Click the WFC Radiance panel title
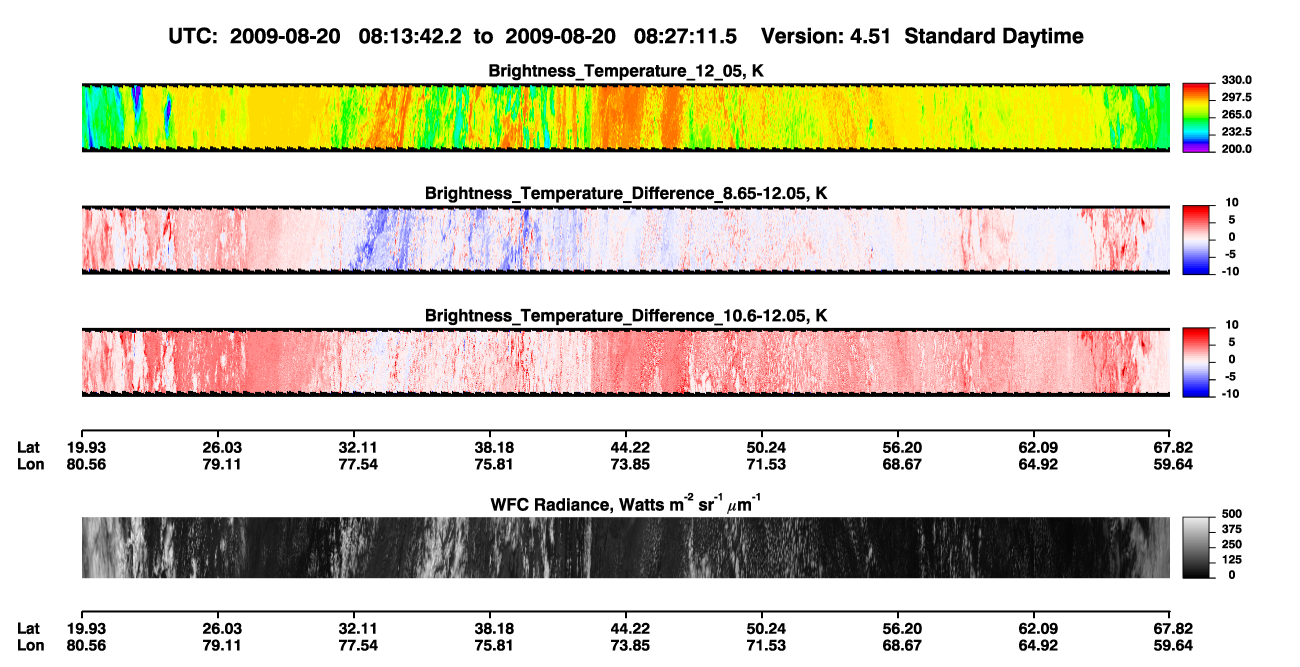Image resolution: width=1300 pixels, height=667 pixels. coord(626,503)
